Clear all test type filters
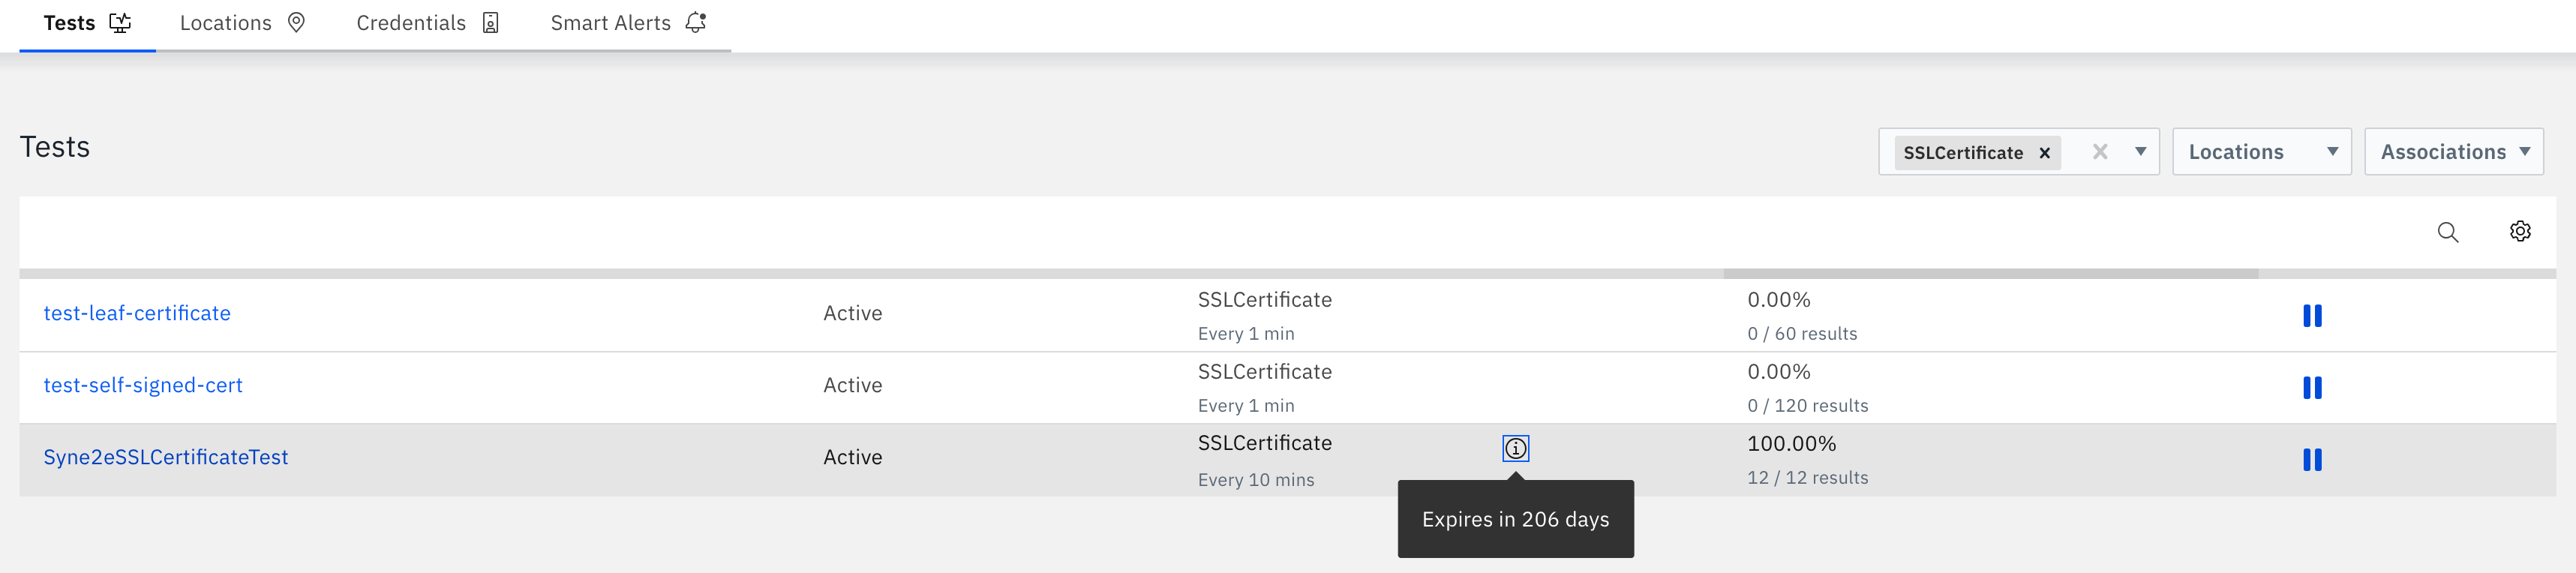The width and height of the screenshot is (2576, 573). pyautogui.click(x=2099, y=152)
